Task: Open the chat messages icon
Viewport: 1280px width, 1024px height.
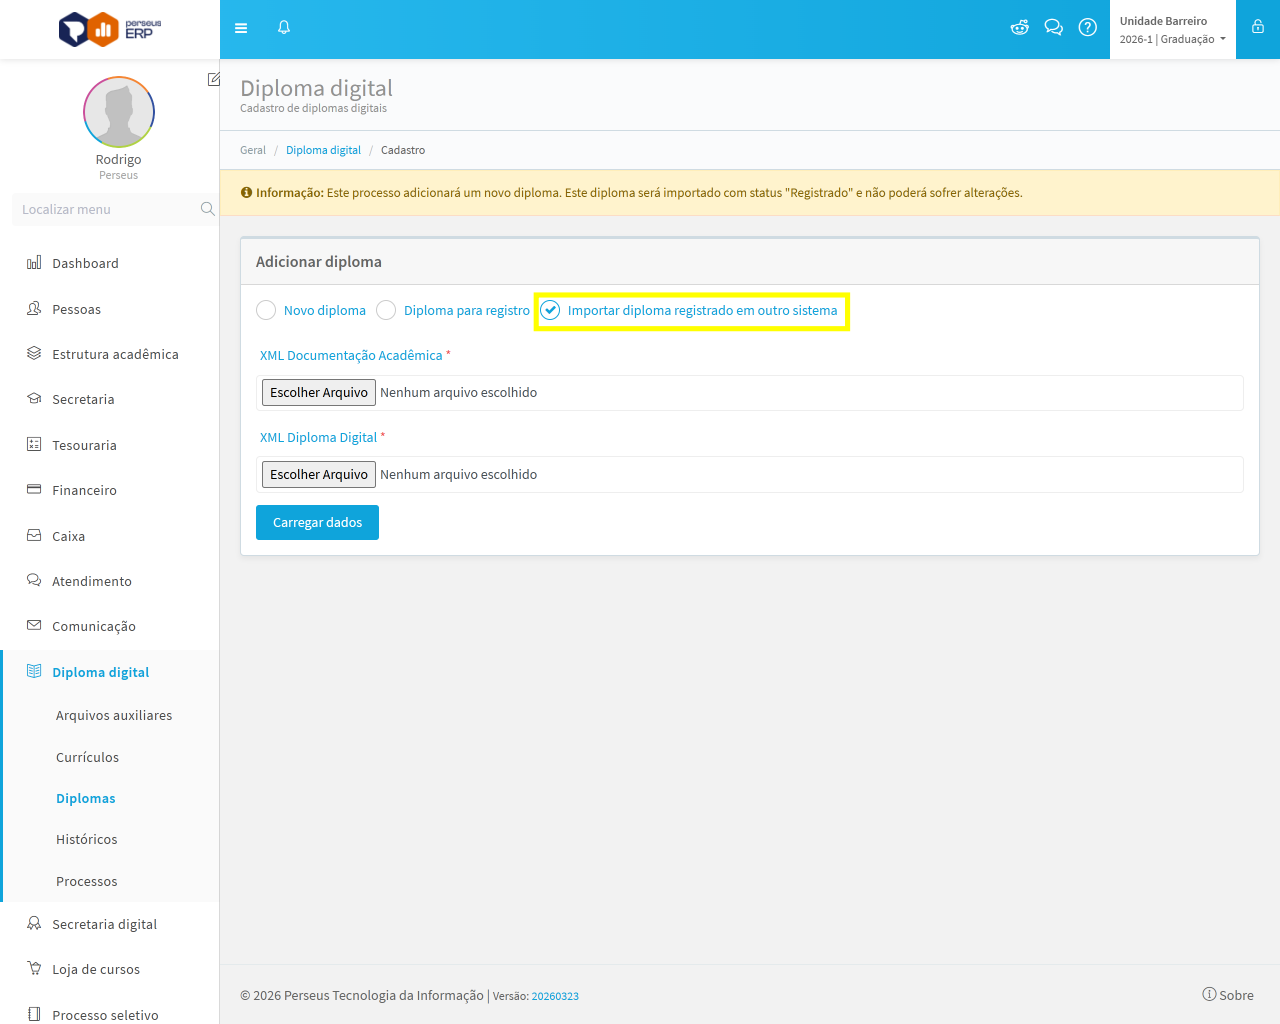Action: pos(1053,28)
